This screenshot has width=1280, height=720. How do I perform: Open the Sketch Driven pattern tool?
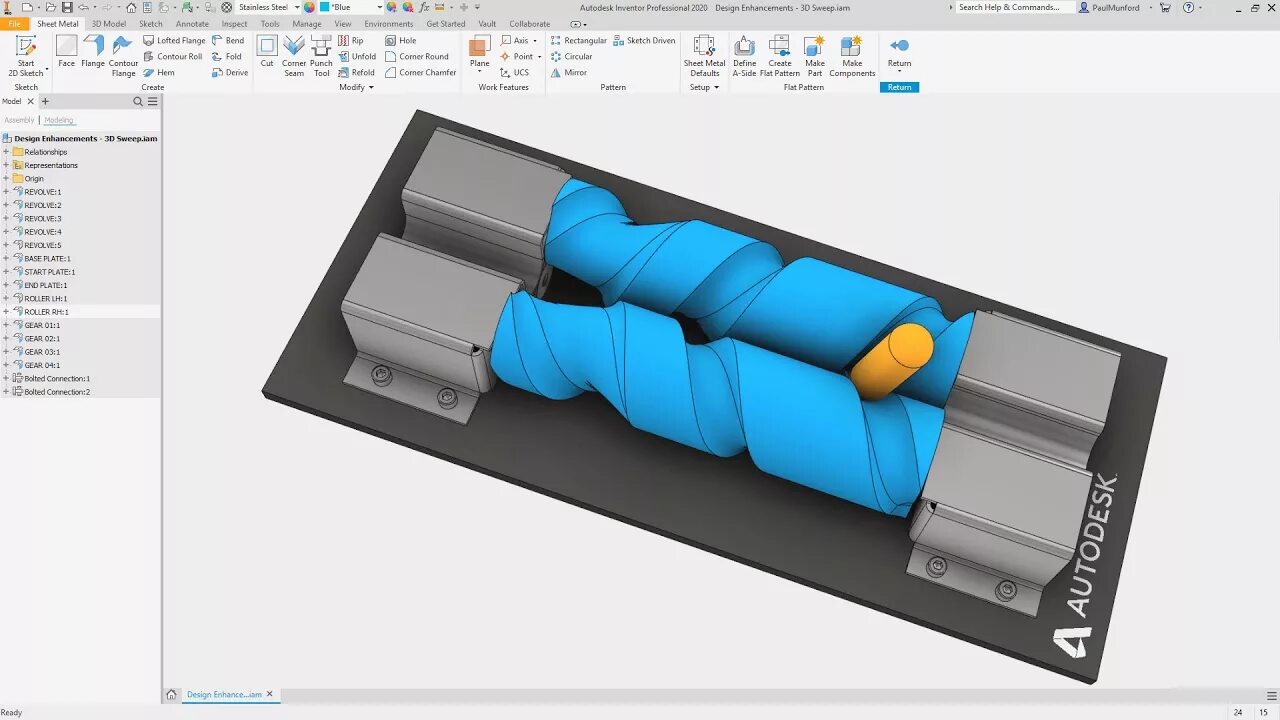tap(644, 41)
